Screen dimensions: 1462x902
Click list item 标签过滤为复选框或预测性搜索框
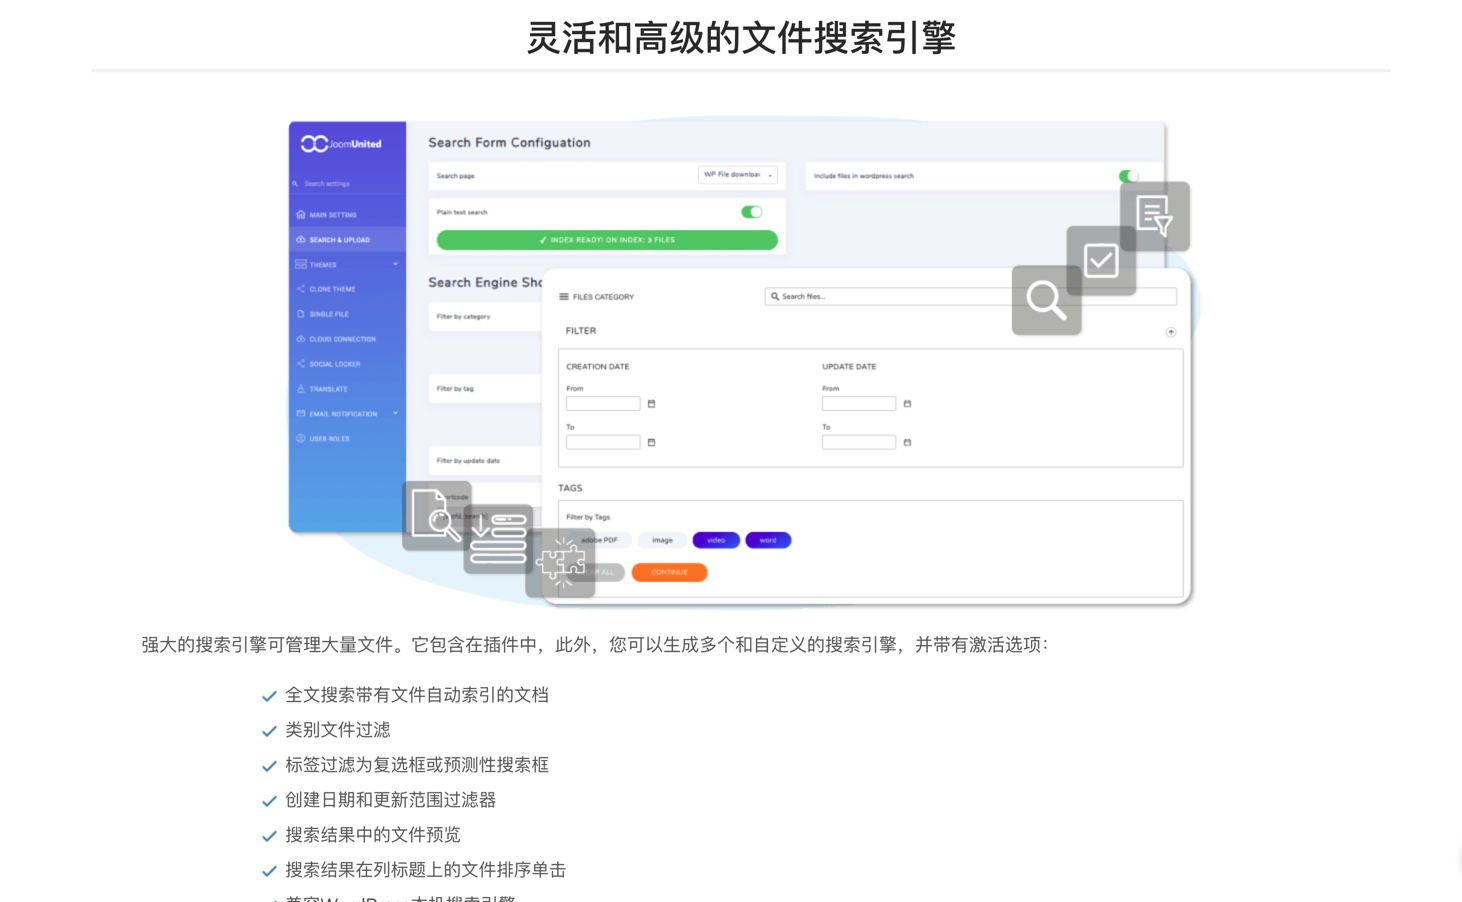[x=417, y=765]
